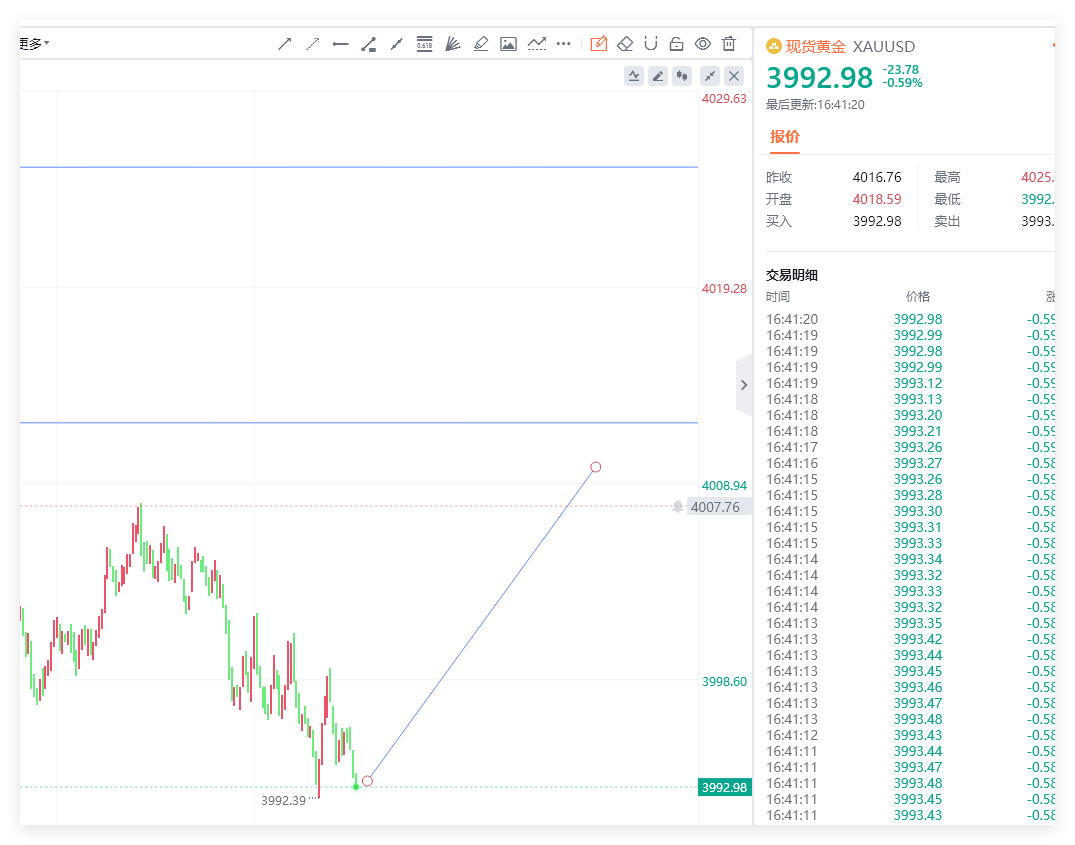
Task: Click the 4019.28 axis price label
Action: 724,289
